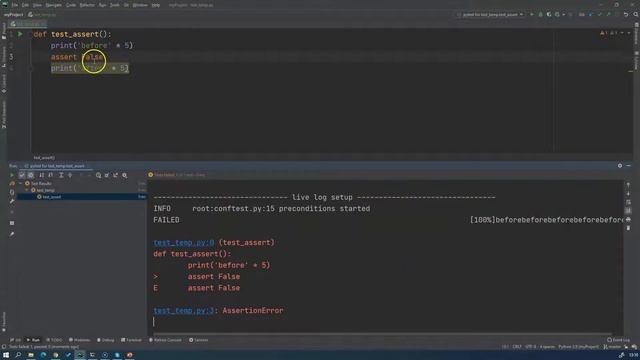
Task: Toggle scroll to end in console gutter
Action: 628,211
